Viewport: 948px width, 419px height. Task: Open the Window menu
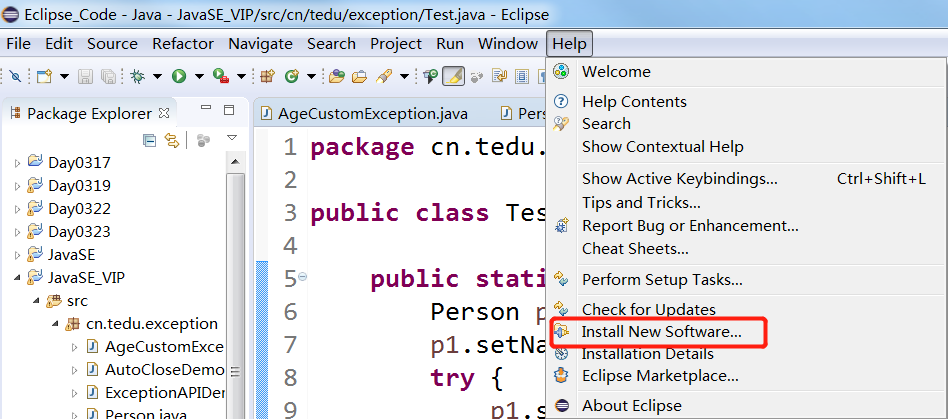[x=508, y=44]
